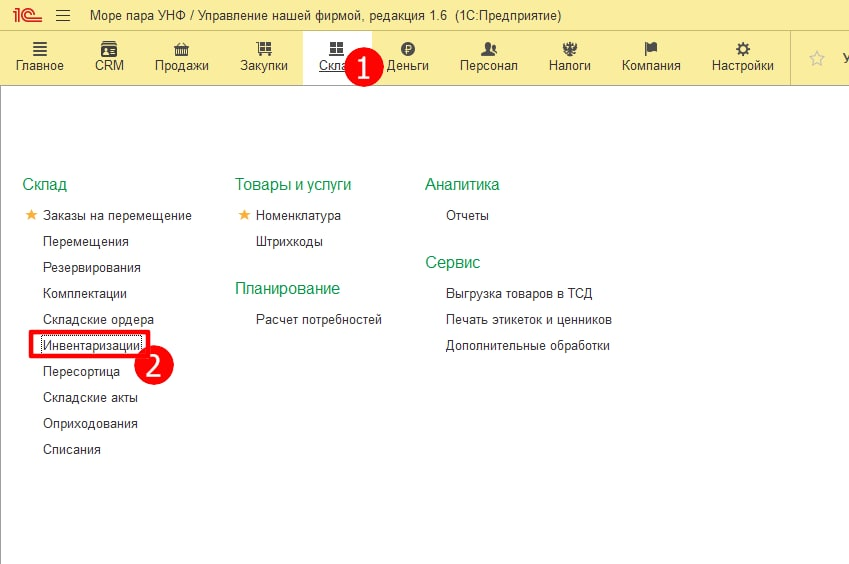Click the Главное section icon
Viewport: 849px width, 564px height.
[x=40, y=49]
